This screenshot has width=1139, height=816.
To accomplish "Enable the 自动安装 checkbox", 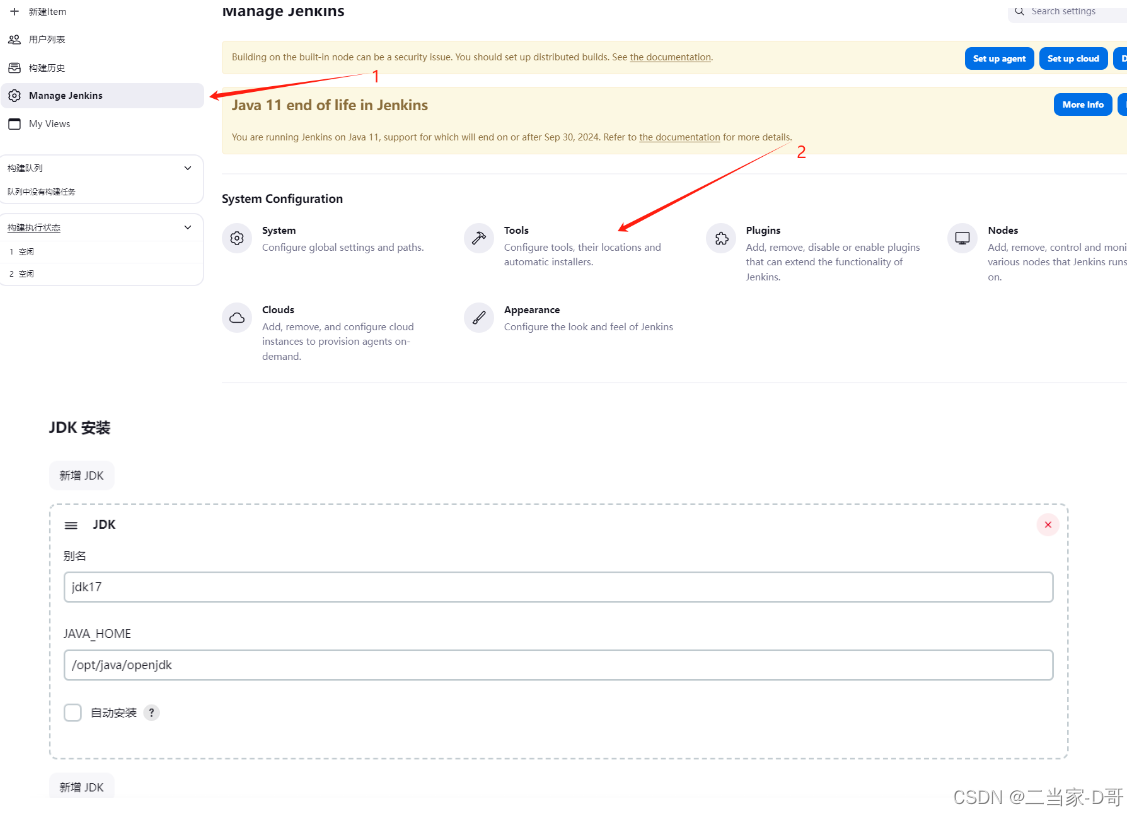I will [72, 712].
